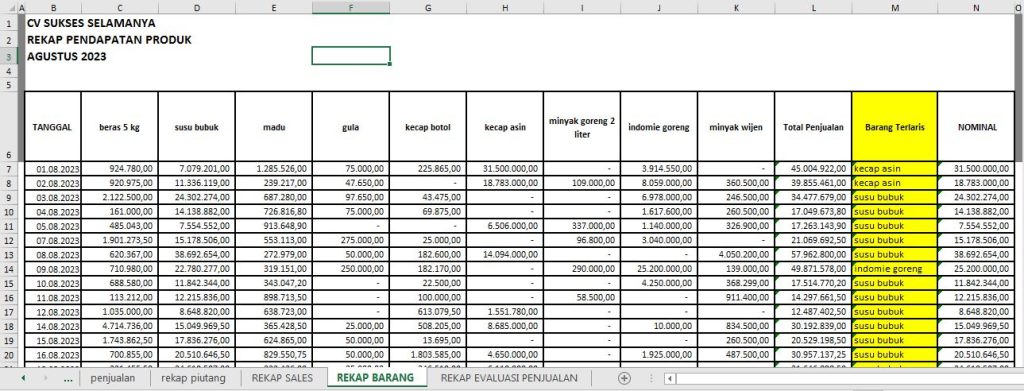
Task: Select the cell with 31.500.000,00 under kecap asin
Action: 505,169
